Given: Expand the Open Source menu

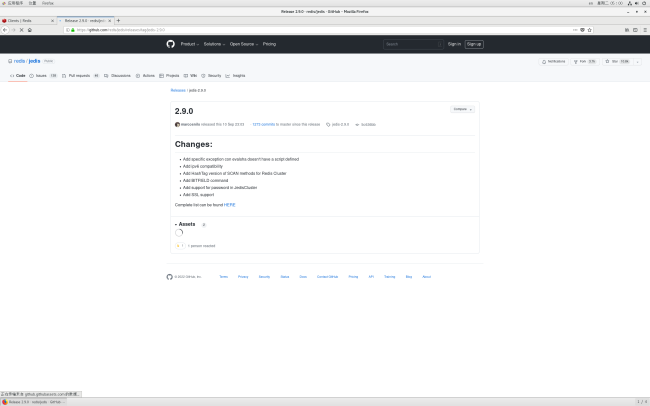Looking at the screenshot, I should [x=244, y=44].
